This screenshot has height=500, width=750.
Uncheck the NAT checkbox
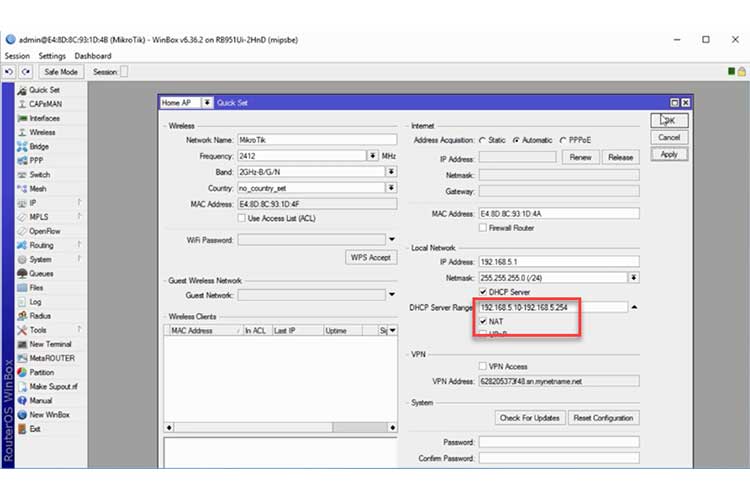point(484,323)
